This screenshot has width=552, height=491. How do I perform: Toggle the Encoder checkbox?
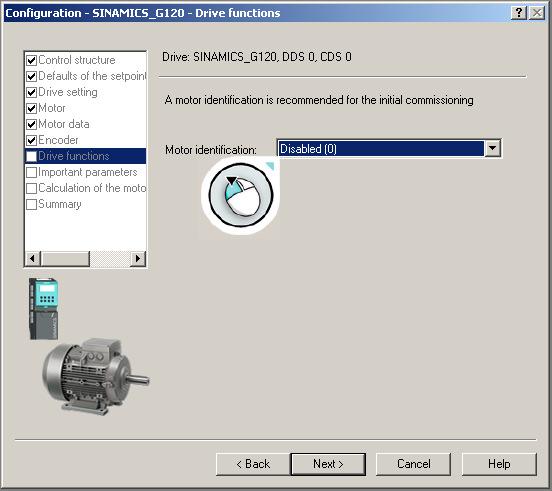[32, 140]
